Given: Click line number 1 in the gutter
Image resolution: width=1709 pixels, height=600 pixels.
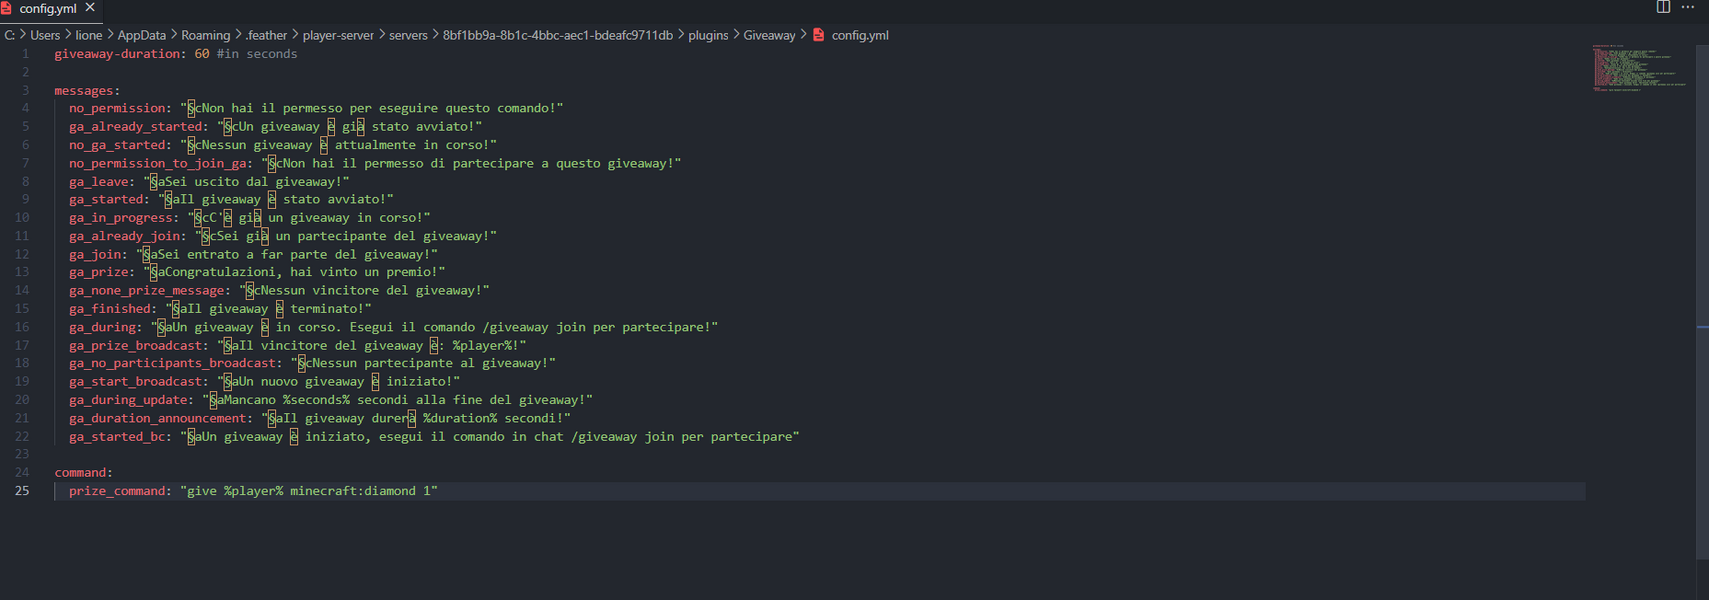Looking at the screenshot, I should [x=25, y=54].
